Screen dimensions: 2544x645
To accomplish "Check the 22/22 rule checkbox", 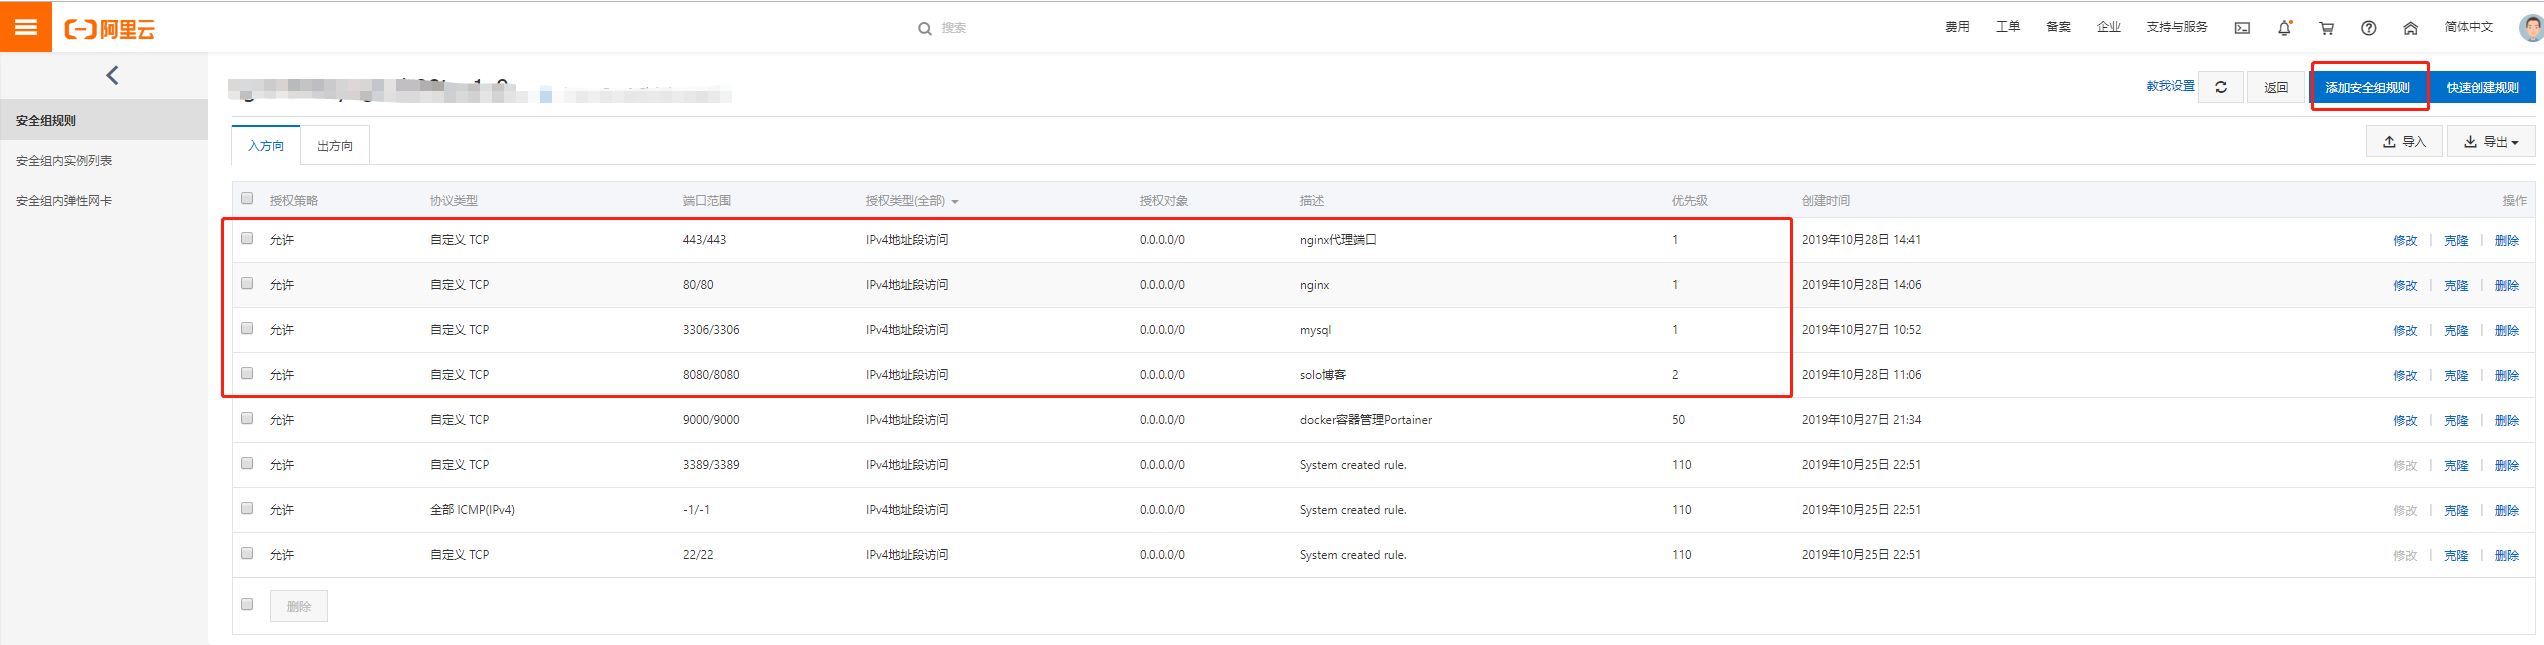I will pos(247,553).
